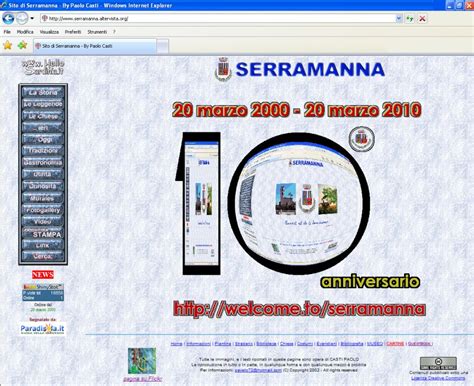Open the Visualizza menu
Screen dimensions: 474x386
tap(49, 32)
